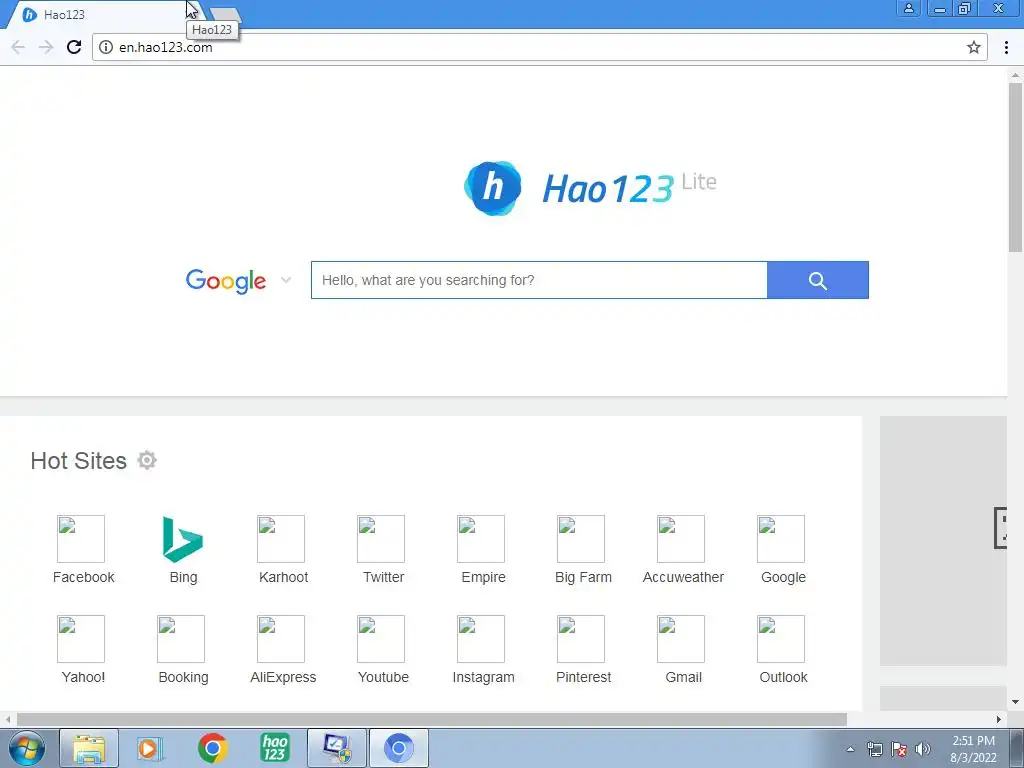Launch Windows Media Player from taskbar
Image resolution: width=1024 pixels, height=768 pixels.
(150, 748)
